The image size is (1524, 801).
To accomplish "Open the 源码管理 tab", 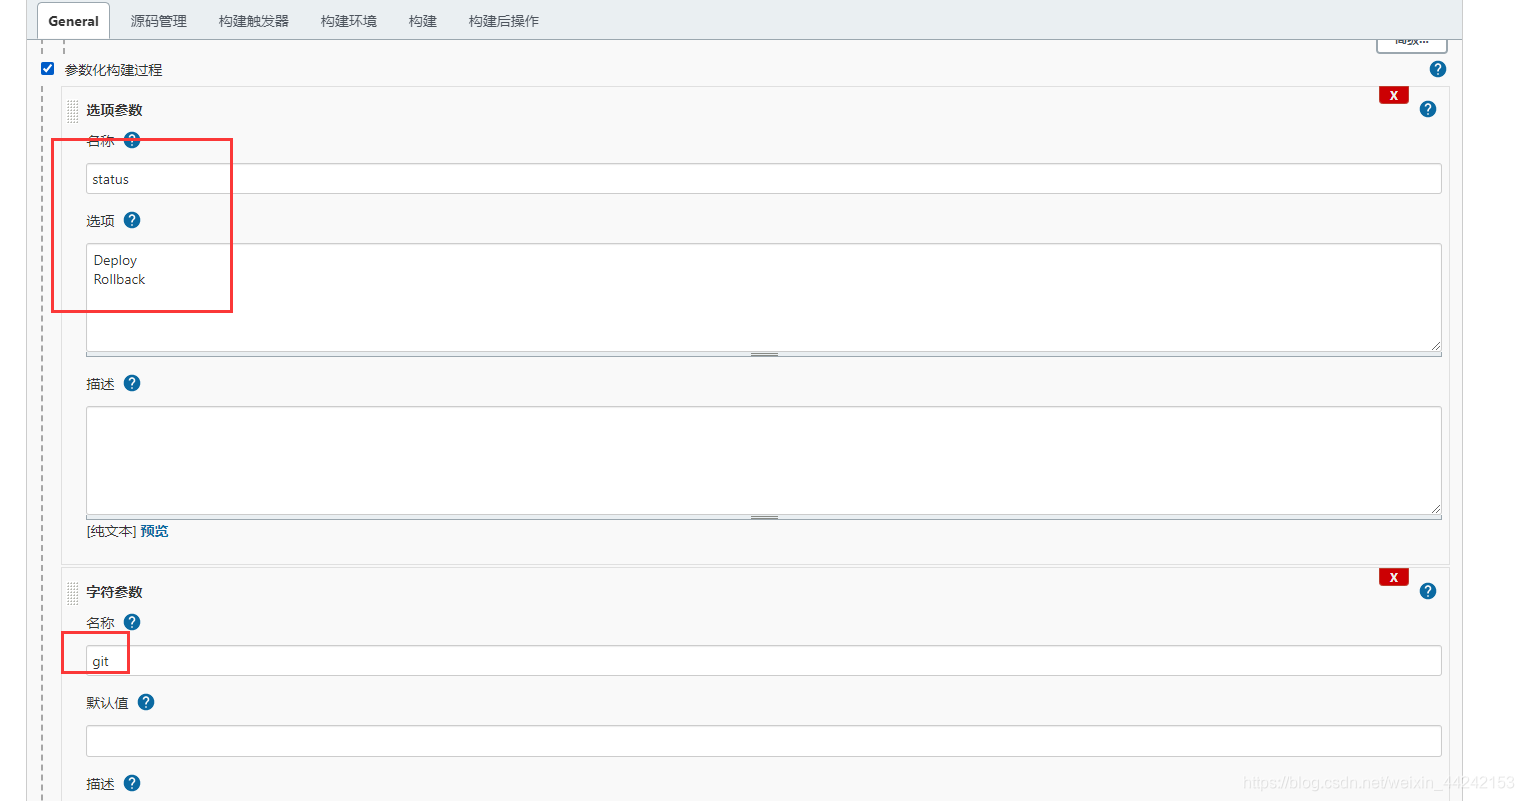I will point(158,21).
